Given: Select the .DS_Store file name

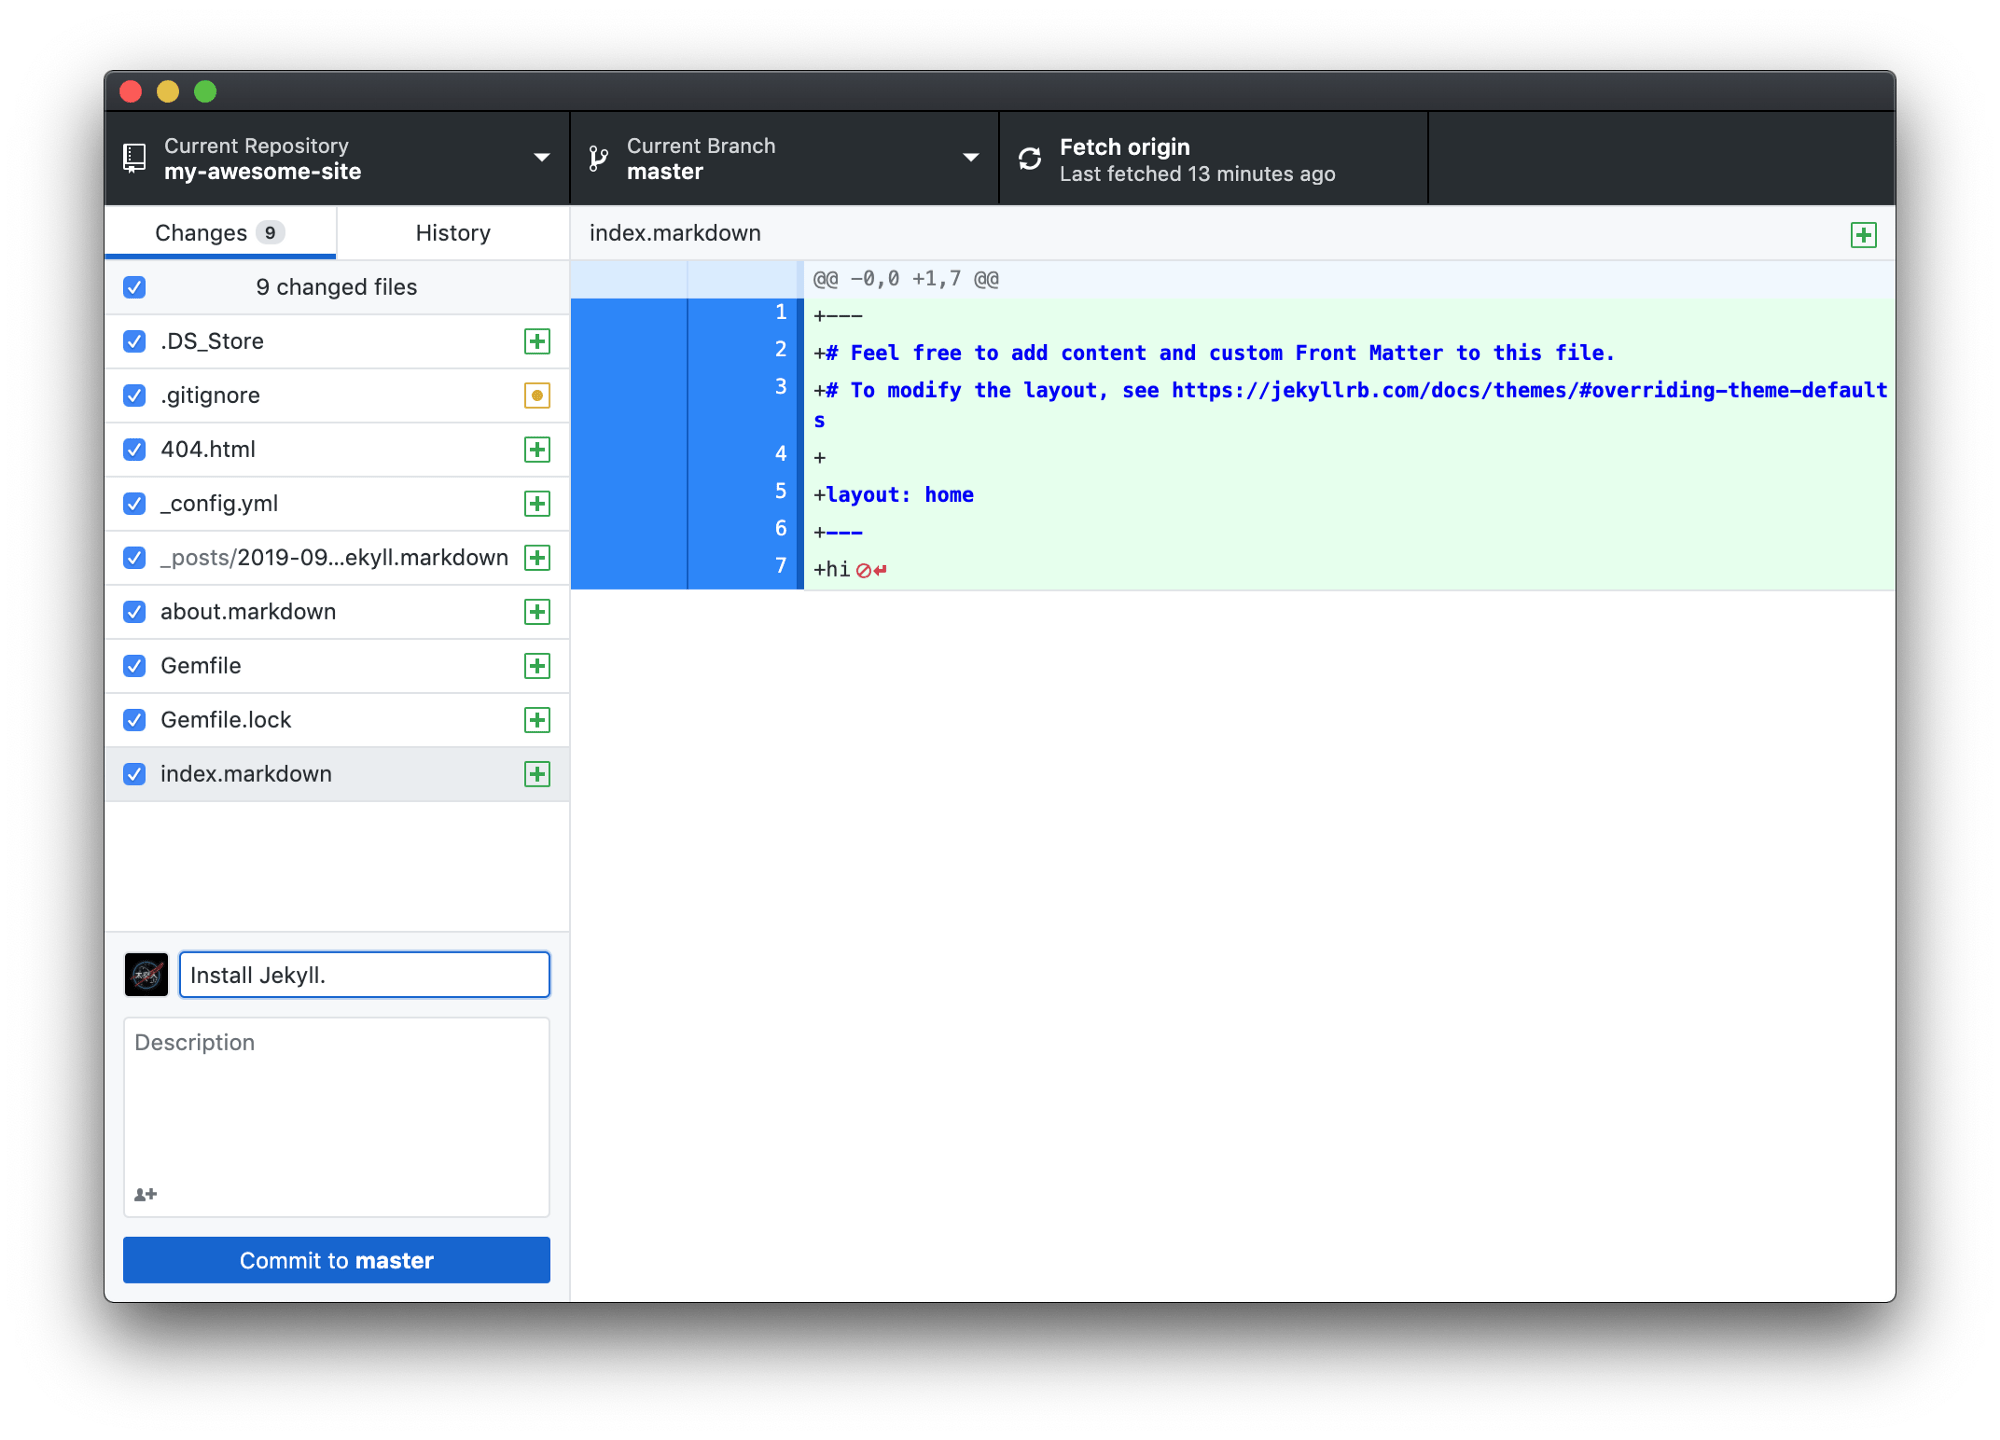Looking at the screenshot, I should tap(212, 341).
